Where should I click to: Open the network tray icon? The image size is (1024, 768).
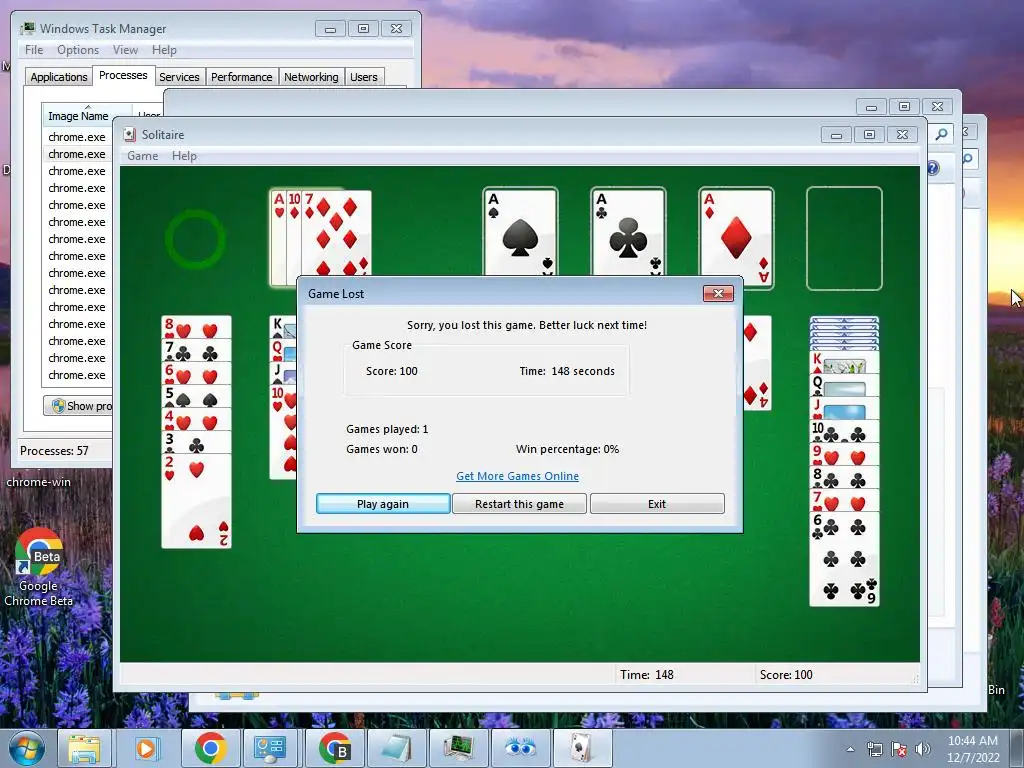point(874,749)
